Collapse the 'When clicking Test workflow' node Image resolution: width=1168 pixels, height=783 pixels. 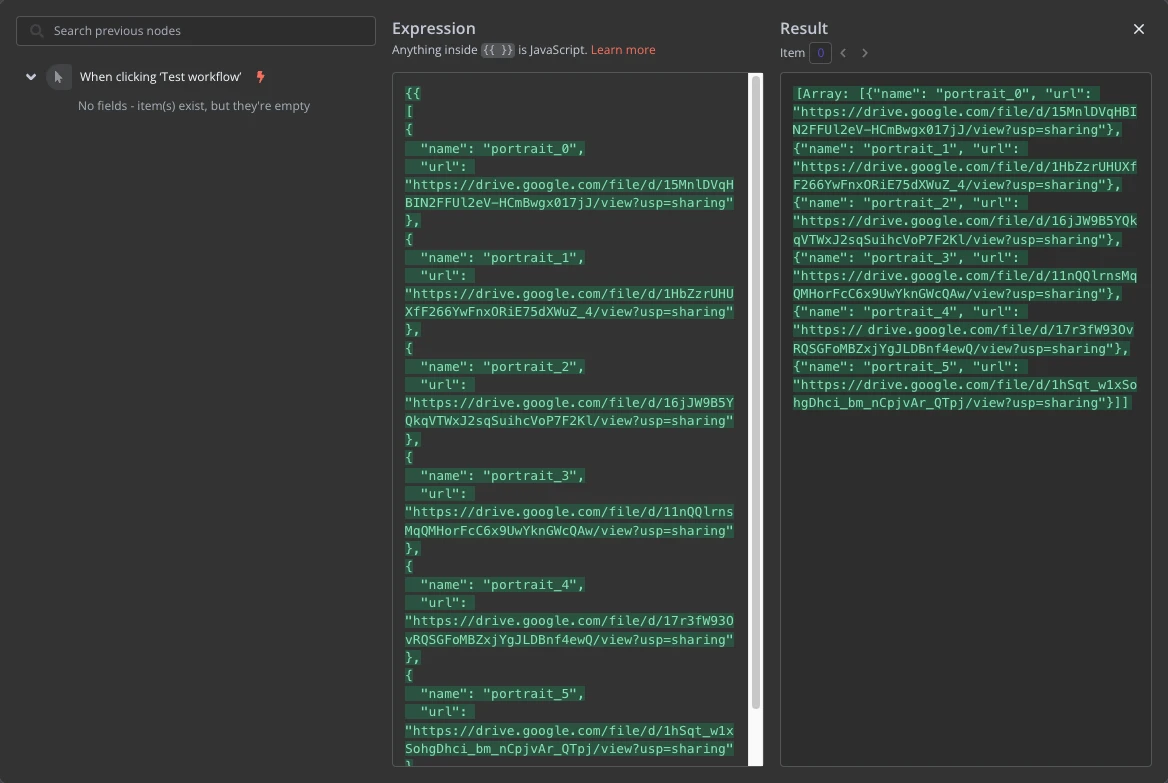tap(31, 77)
